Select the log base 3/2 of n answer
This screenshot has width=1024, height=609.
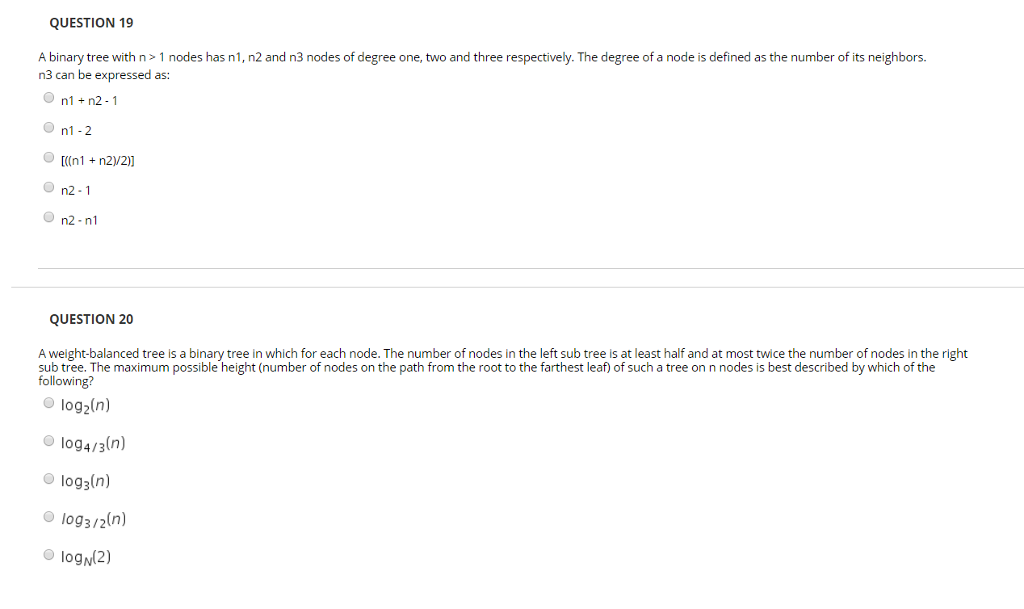pos(49,517)
